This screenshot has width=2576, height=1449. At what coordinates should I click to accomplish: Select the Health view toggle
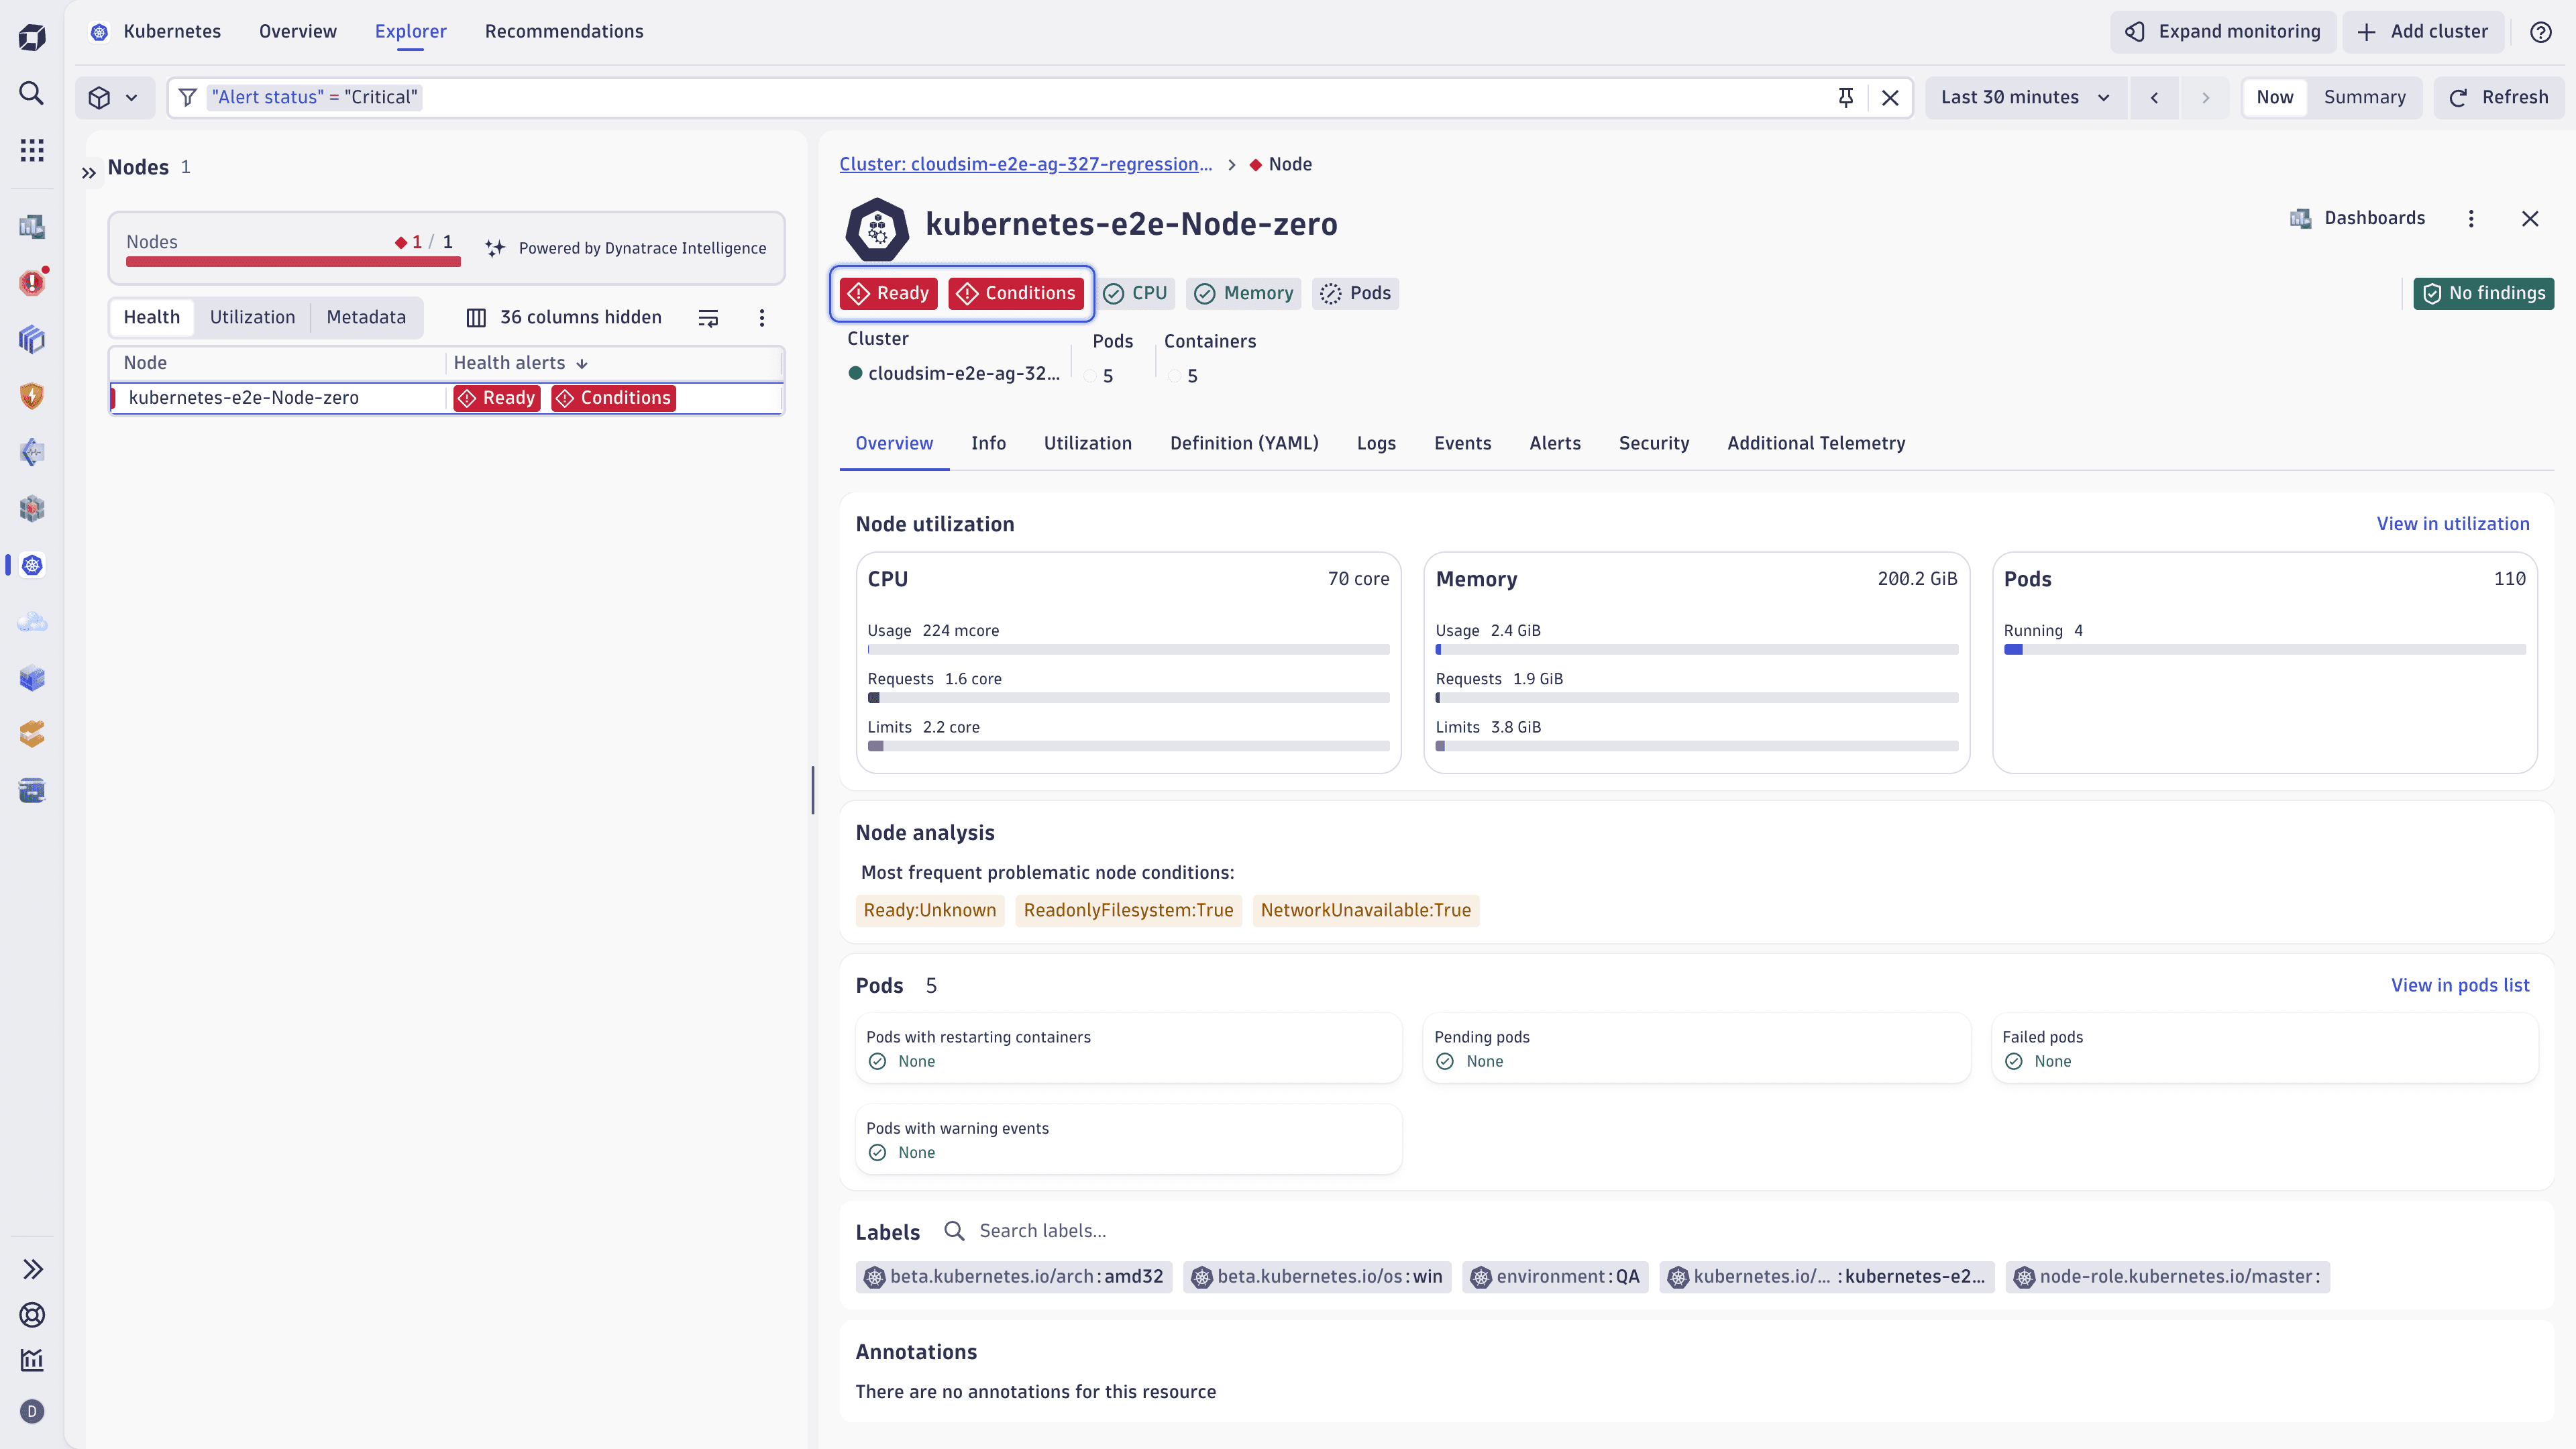point(152,317)
